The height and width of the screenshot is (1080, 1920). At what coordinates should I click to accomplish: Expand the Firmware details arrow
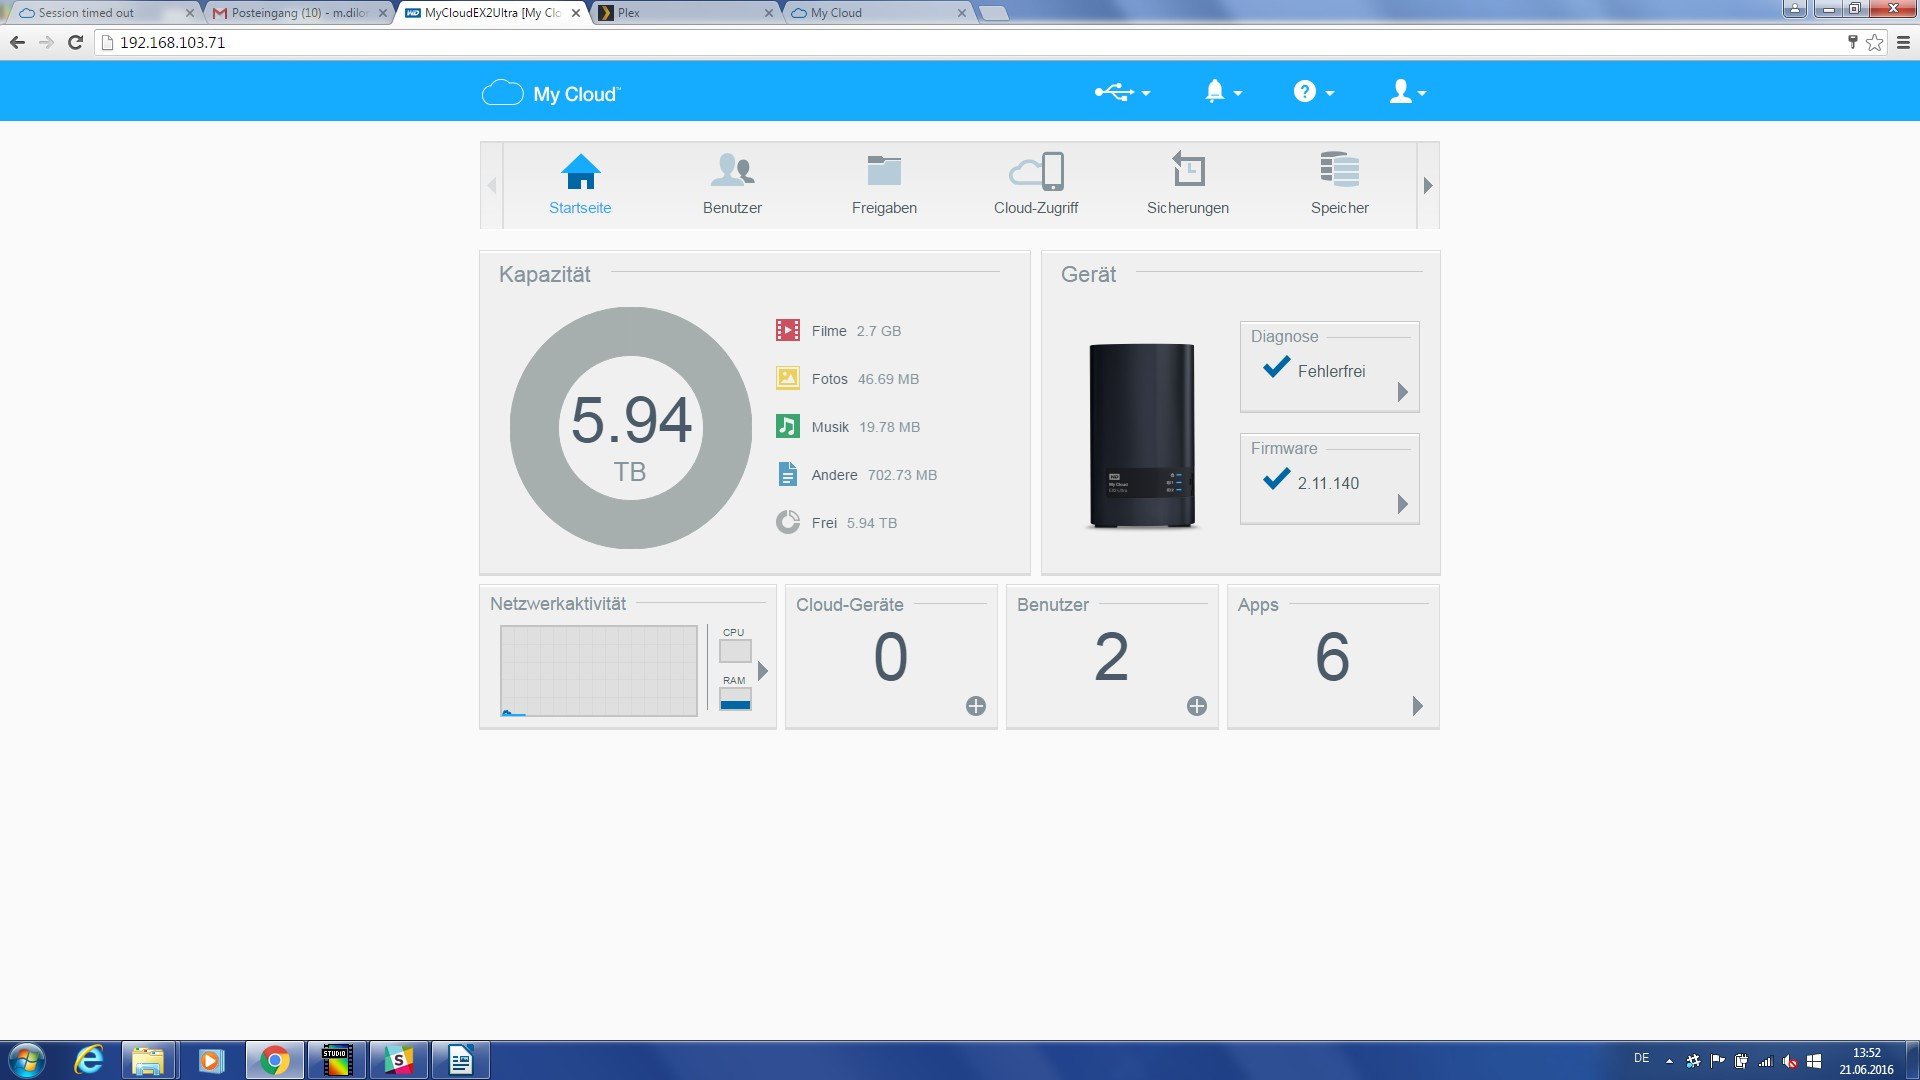[1402, 504]
